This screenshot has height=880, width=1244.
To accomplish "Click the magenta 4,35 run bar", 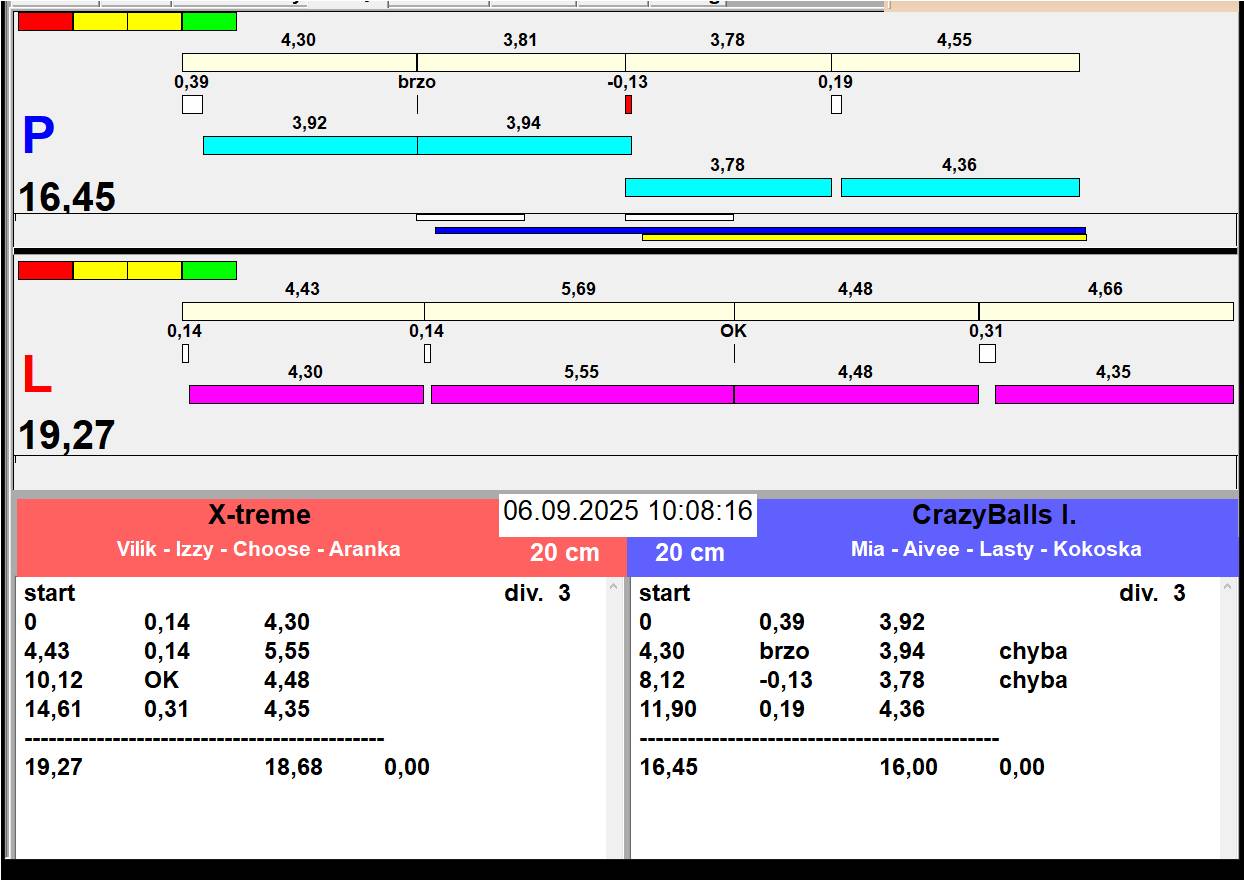I will [1114, 394].
